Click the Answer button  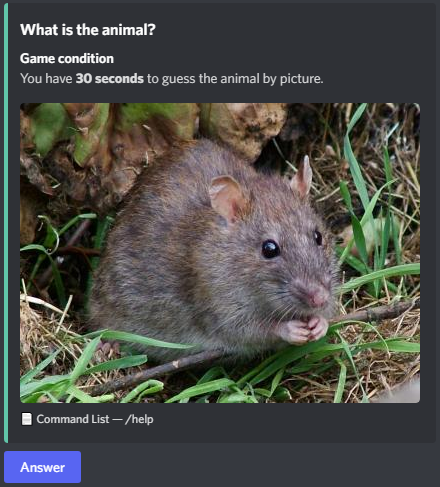pyautogui.click(x=42, y=467)
